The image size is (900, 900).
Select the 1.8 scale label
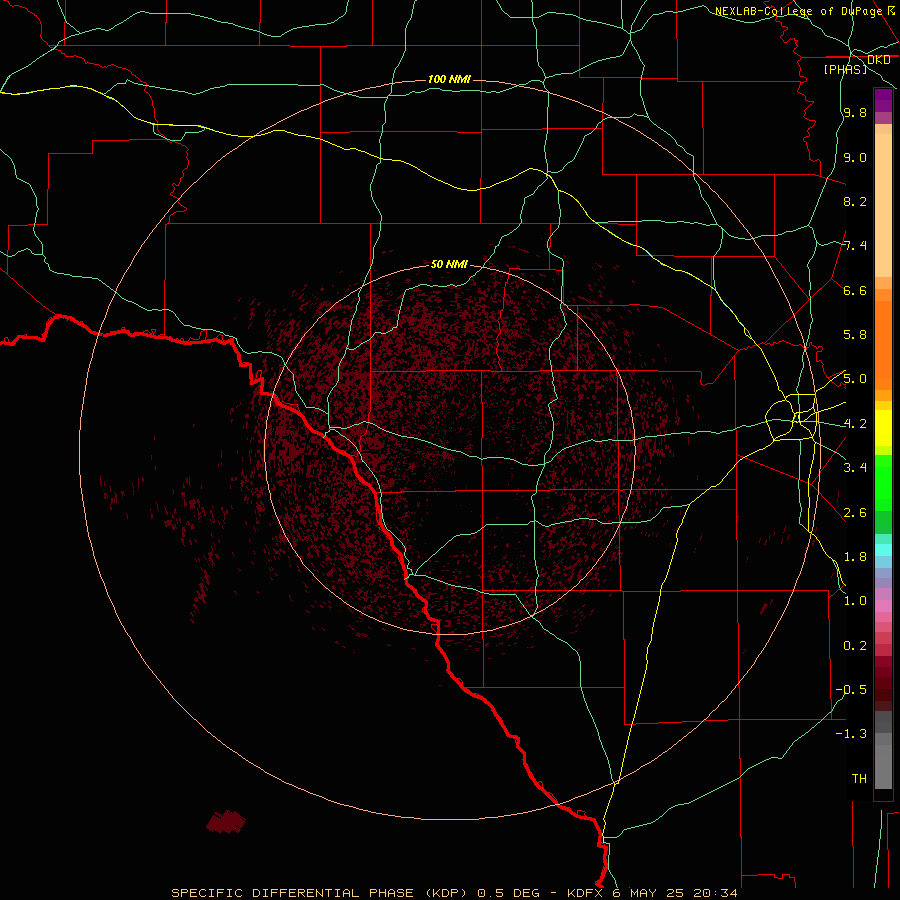[x=855, y=556]
